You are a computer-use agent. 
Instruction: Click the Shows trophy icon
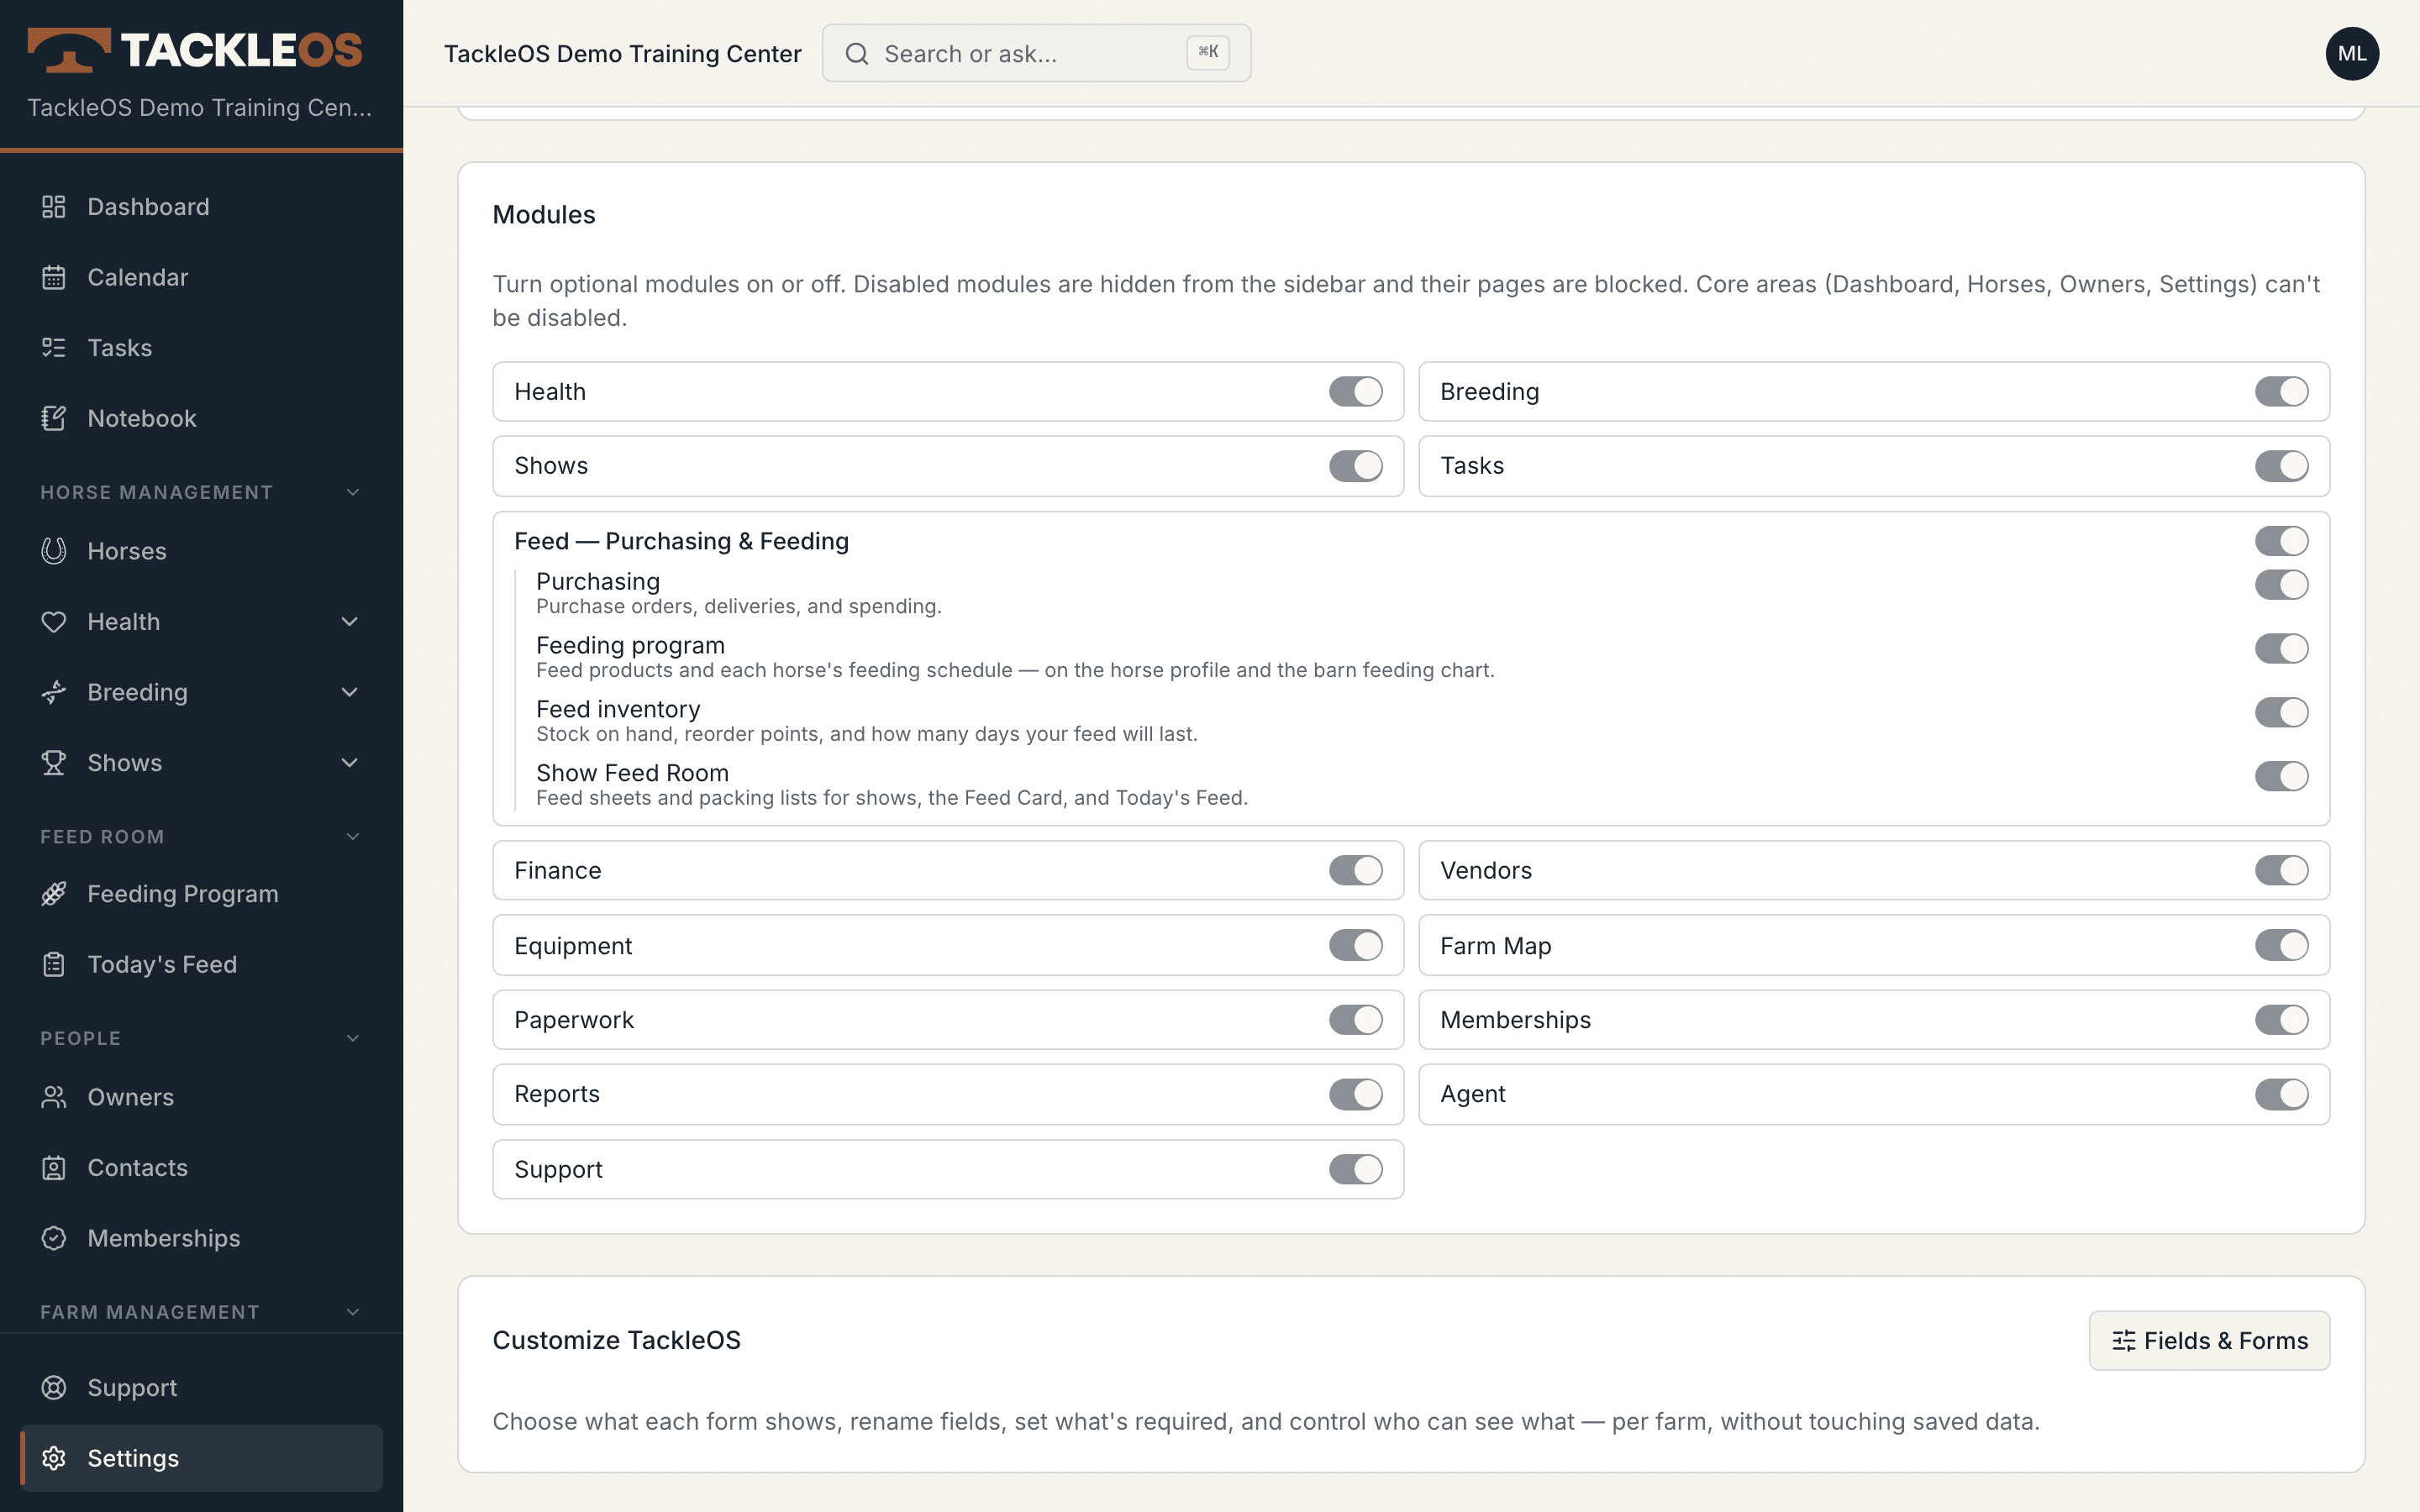click(x=54, y=763)
